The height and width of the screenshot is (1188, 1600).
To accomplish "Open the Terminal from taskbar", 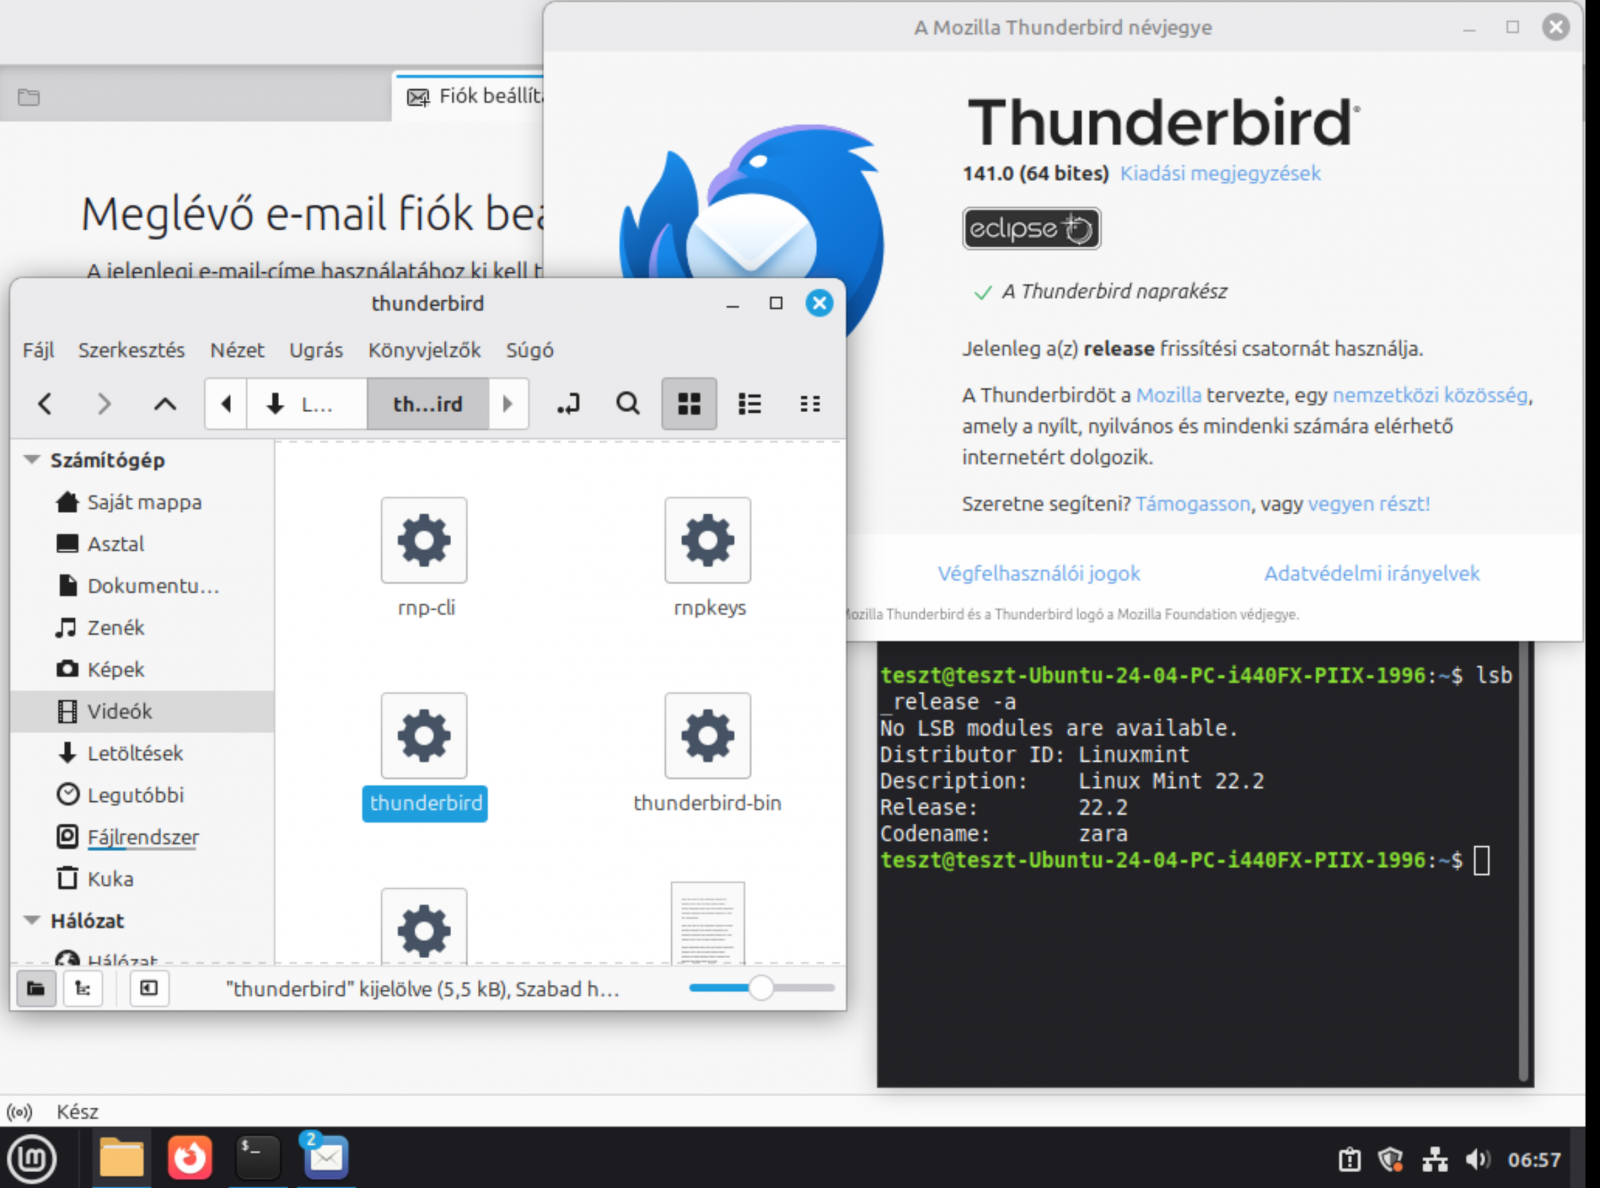I will tap(257, 1158).
